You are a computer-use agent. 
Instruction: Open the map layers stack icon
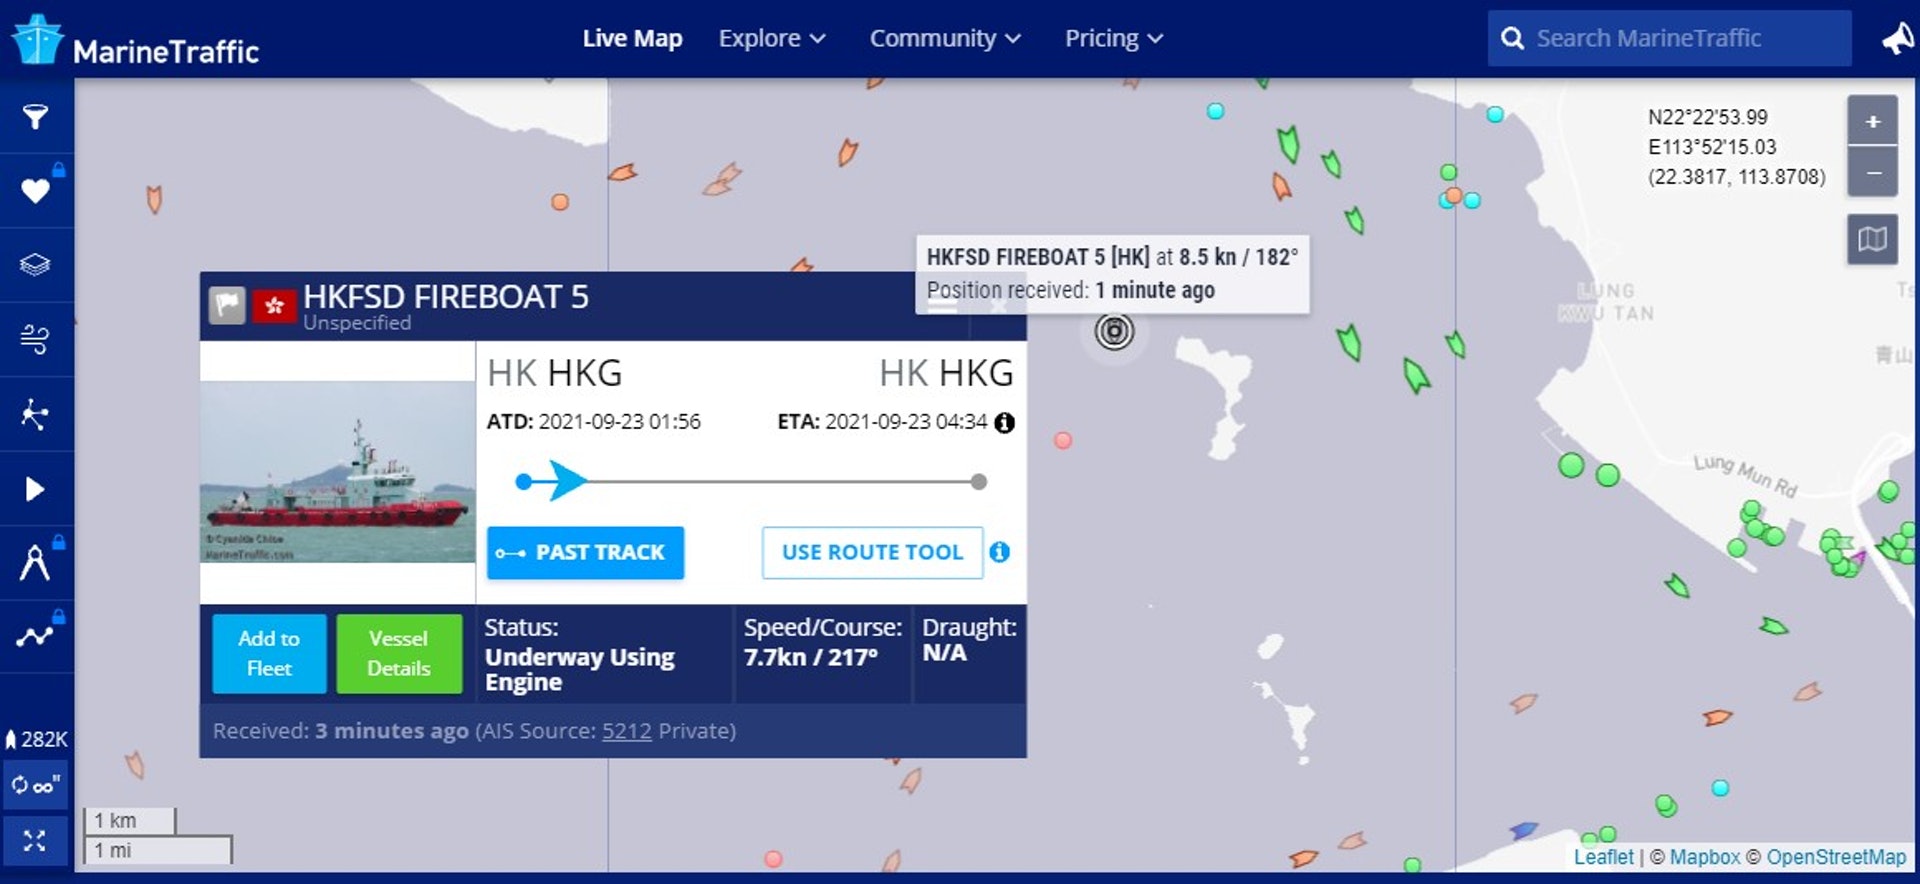35,265
